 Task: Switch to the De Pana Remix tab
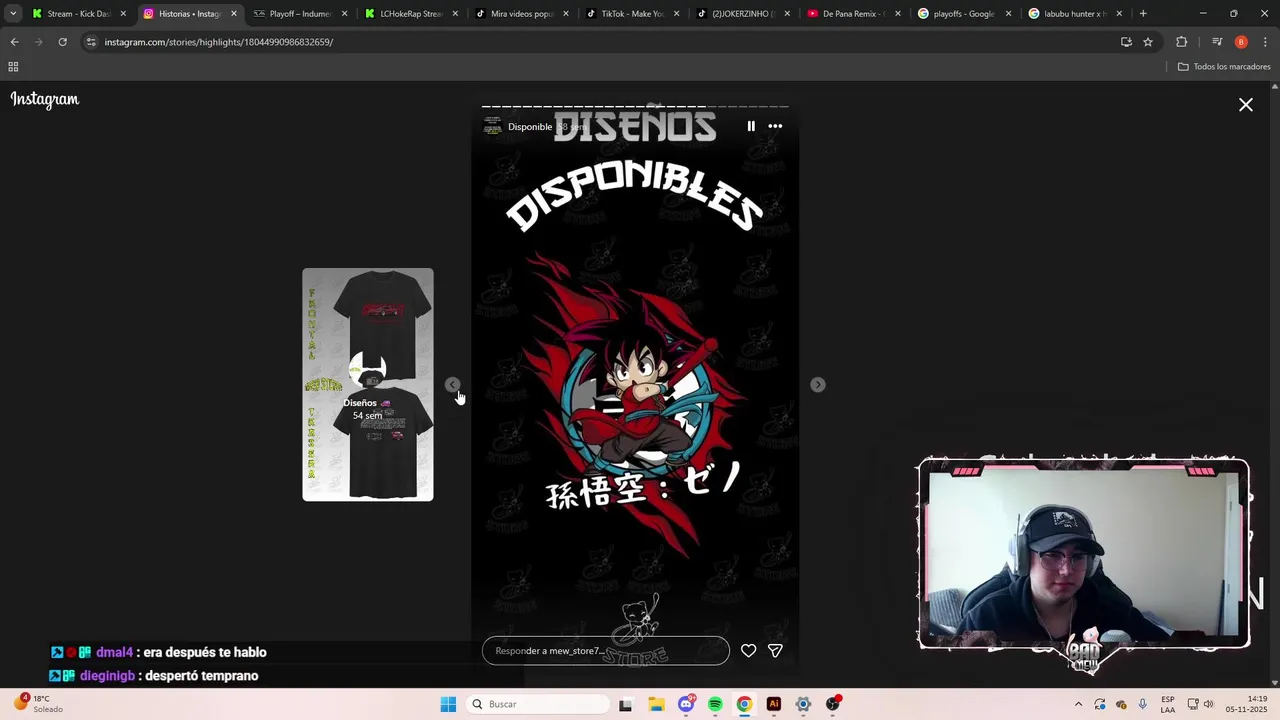coord(853,14)
